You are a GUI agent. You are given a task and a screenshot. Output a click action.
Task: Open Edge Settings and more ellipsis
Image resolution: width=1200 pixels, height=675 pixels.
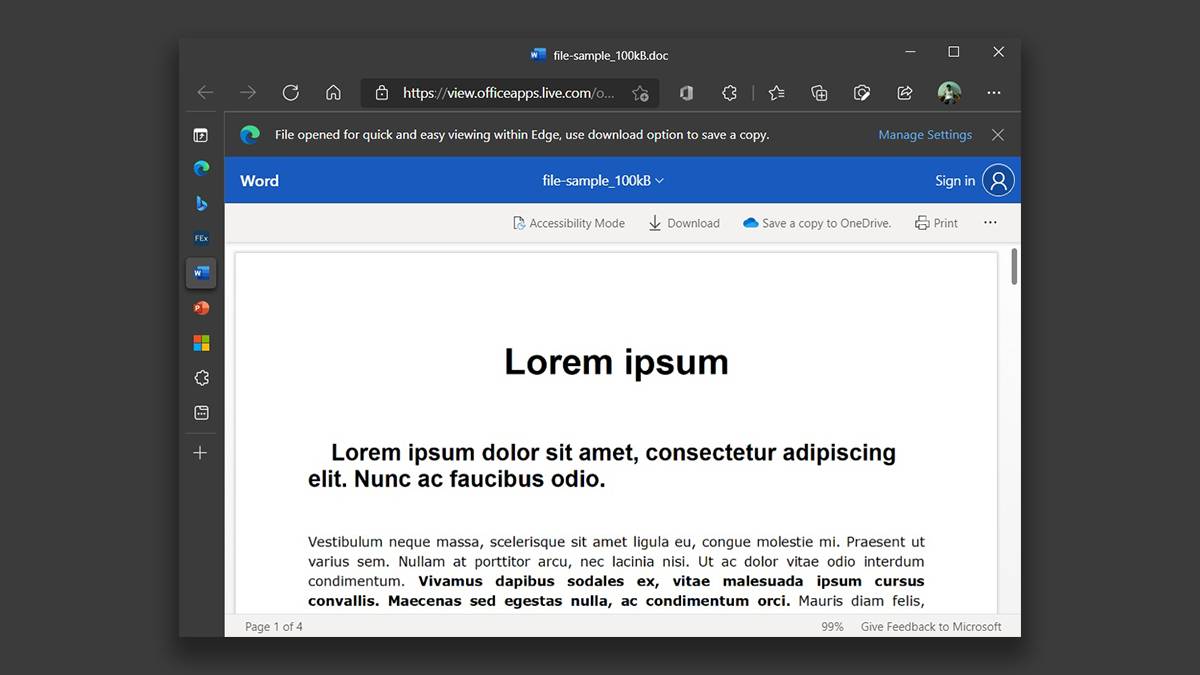(994, 93)
